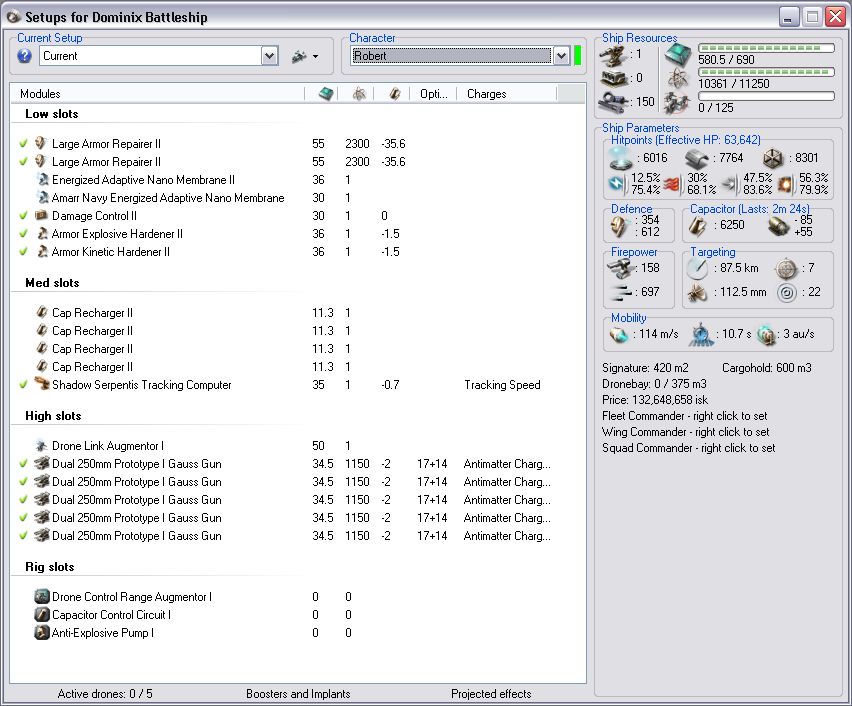This screenshot has width=852, height=706.
Task: Toggle the Armor Explosive Hardener II checkmark
Action: pos(23,234)
